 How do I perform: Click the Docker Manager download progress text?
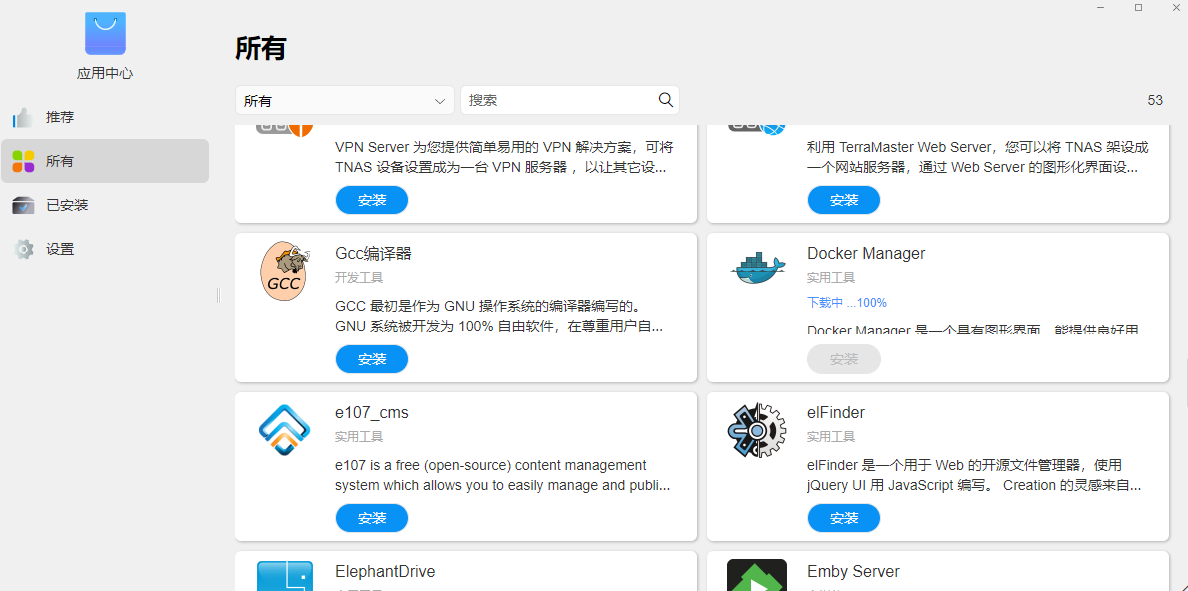click(847, 303)
